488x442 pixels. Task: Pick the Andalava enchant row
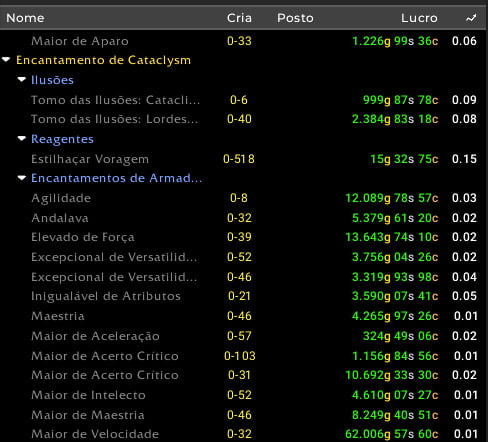click(244, 218)
